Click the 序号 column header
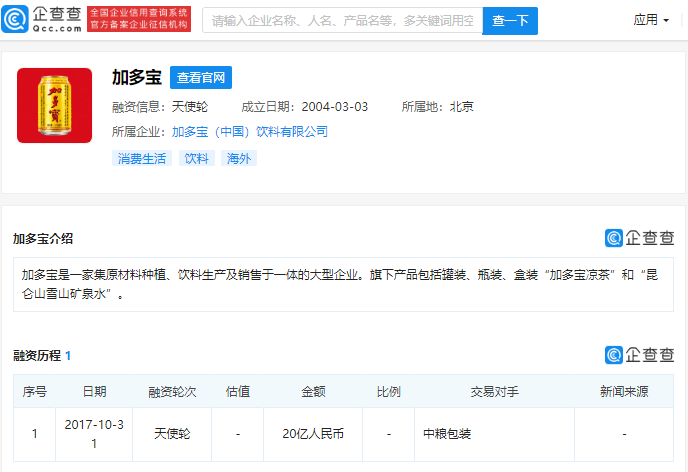 coord(35,391)
